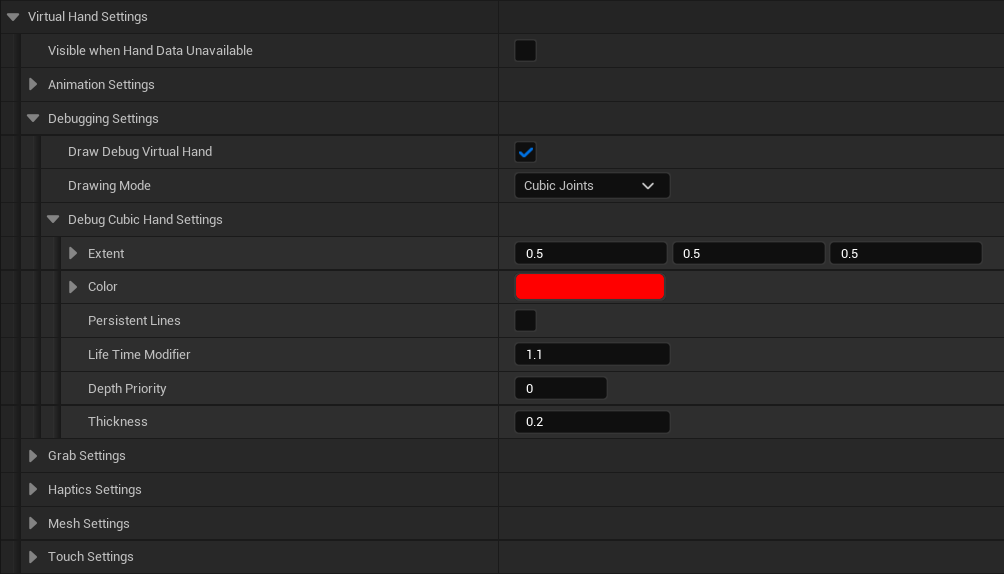Expand the Extent property arrow
The height and width of the screenshot is (574, 1004).
tap(73, 254)
